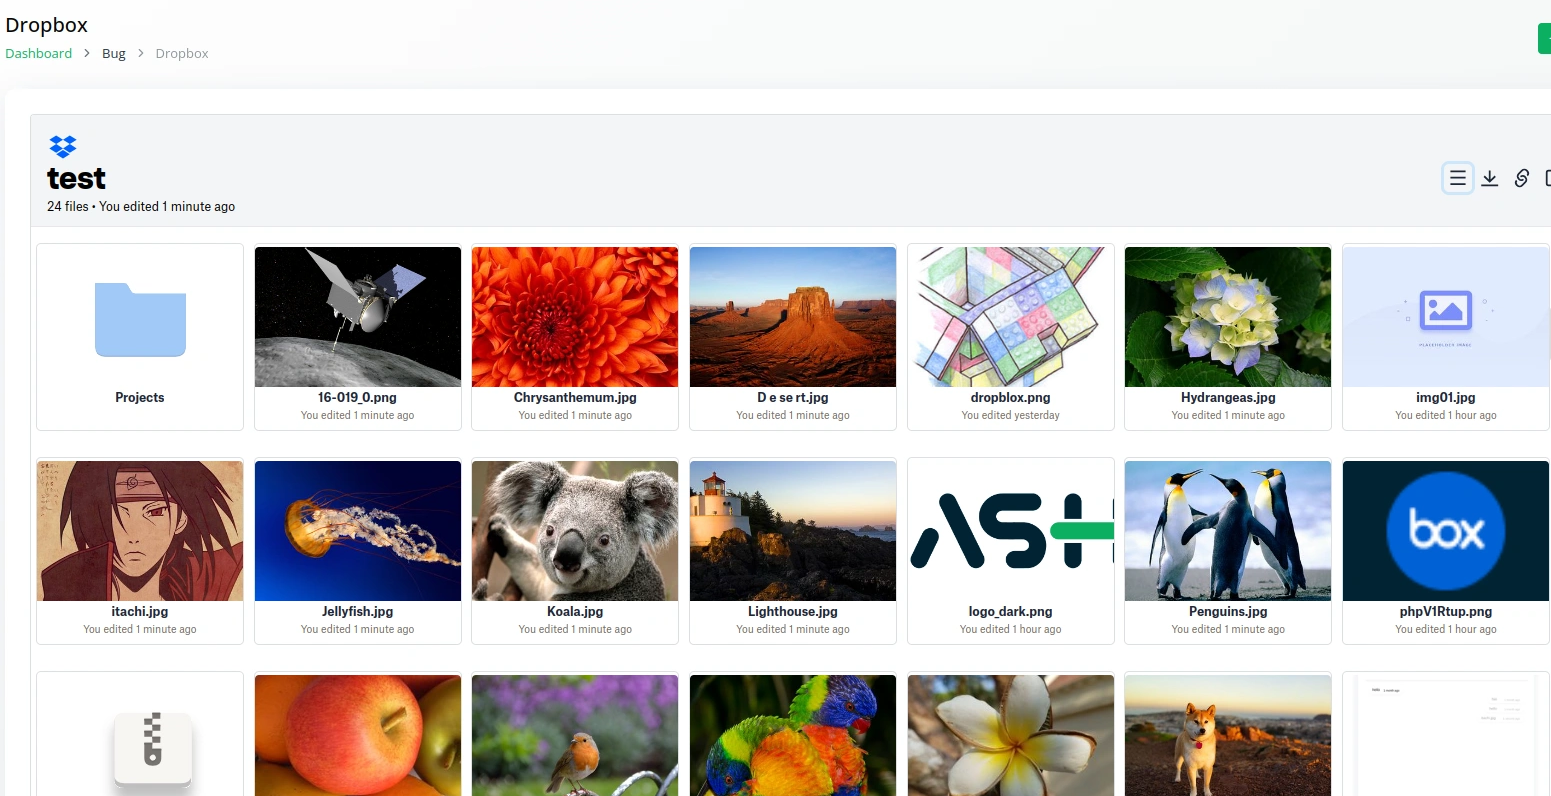This screenshot has width=1551, height=796.
Task: Click the Penguins.jpg file name
Action: (x=1228, y=611)
